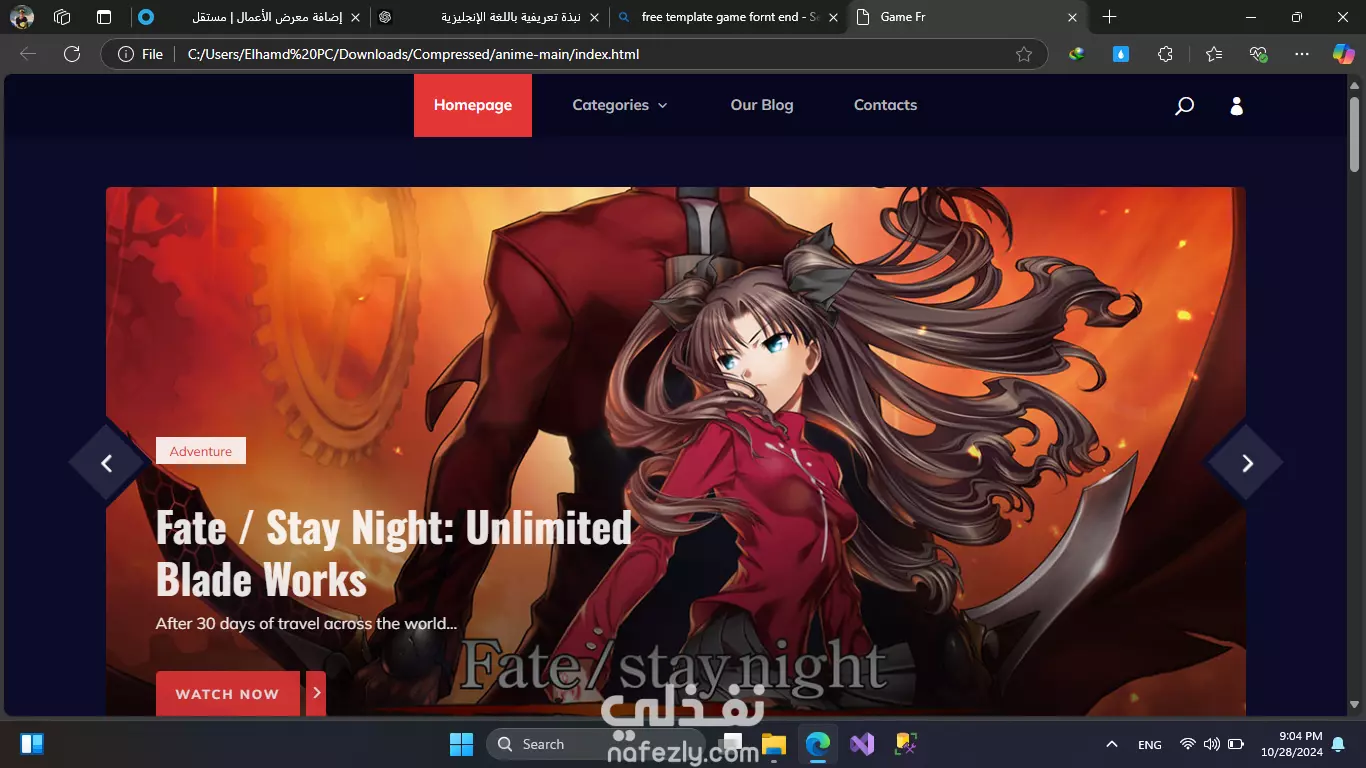Open a new browser tab

pos(1109,17)
